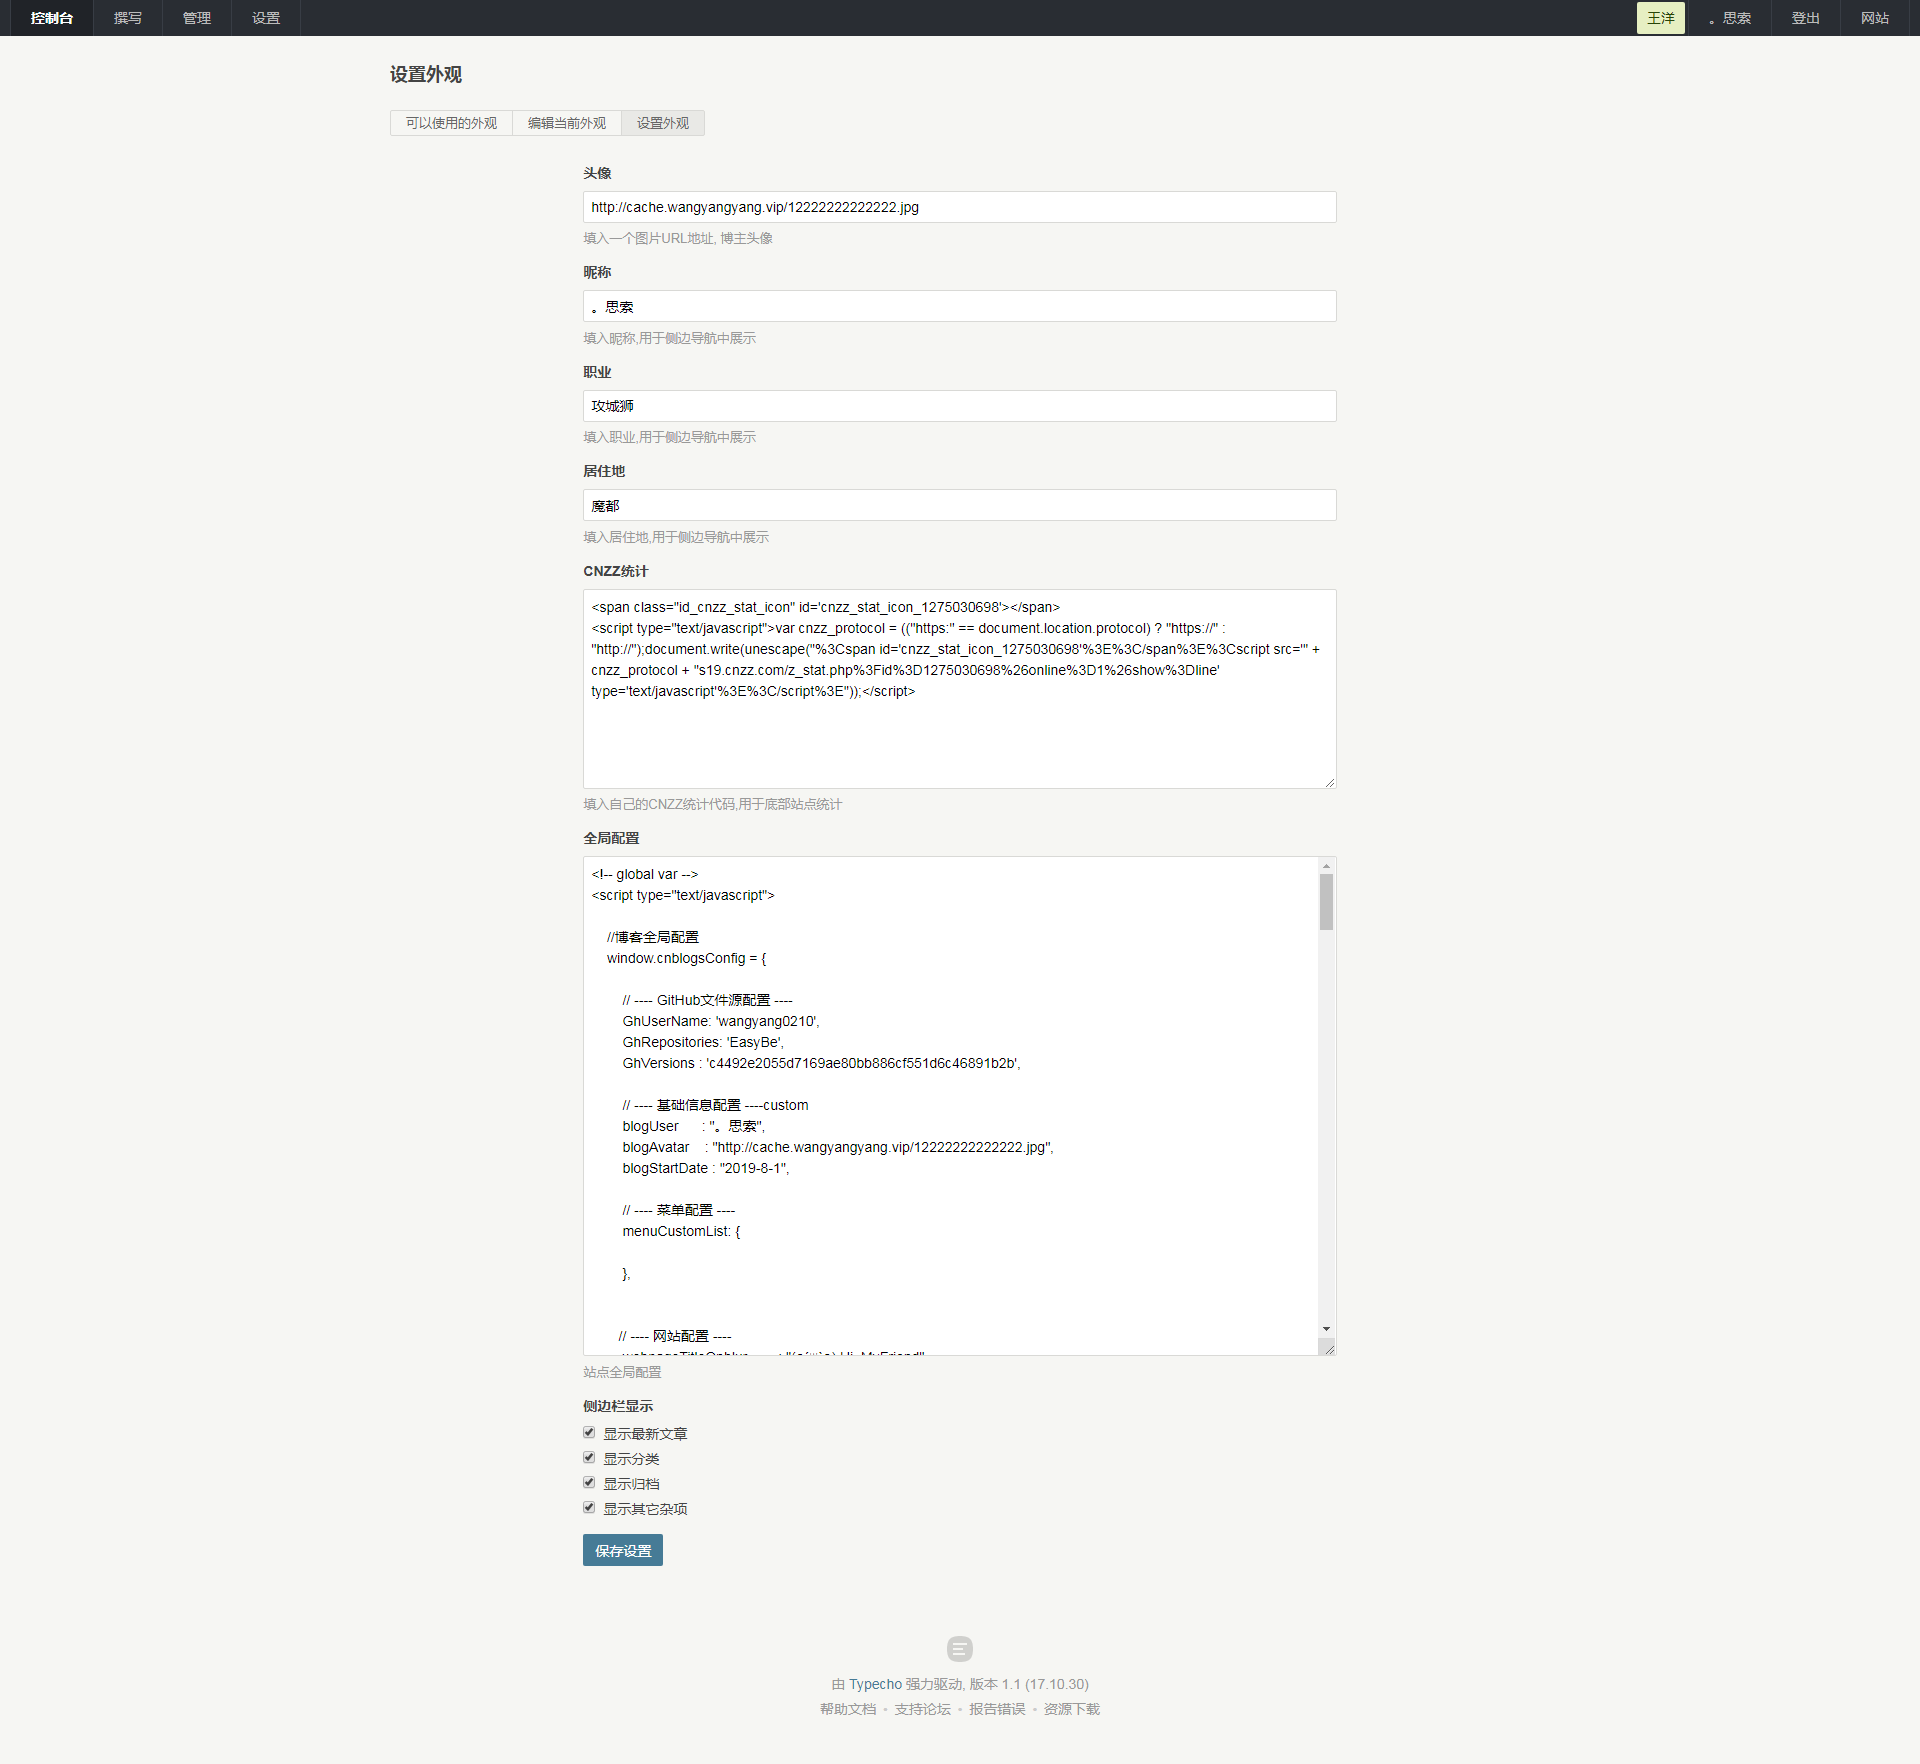Click the 全局配置 textarea resize grip
Viewport: 1920px width, 1764px height.
click(1329, 1349)
